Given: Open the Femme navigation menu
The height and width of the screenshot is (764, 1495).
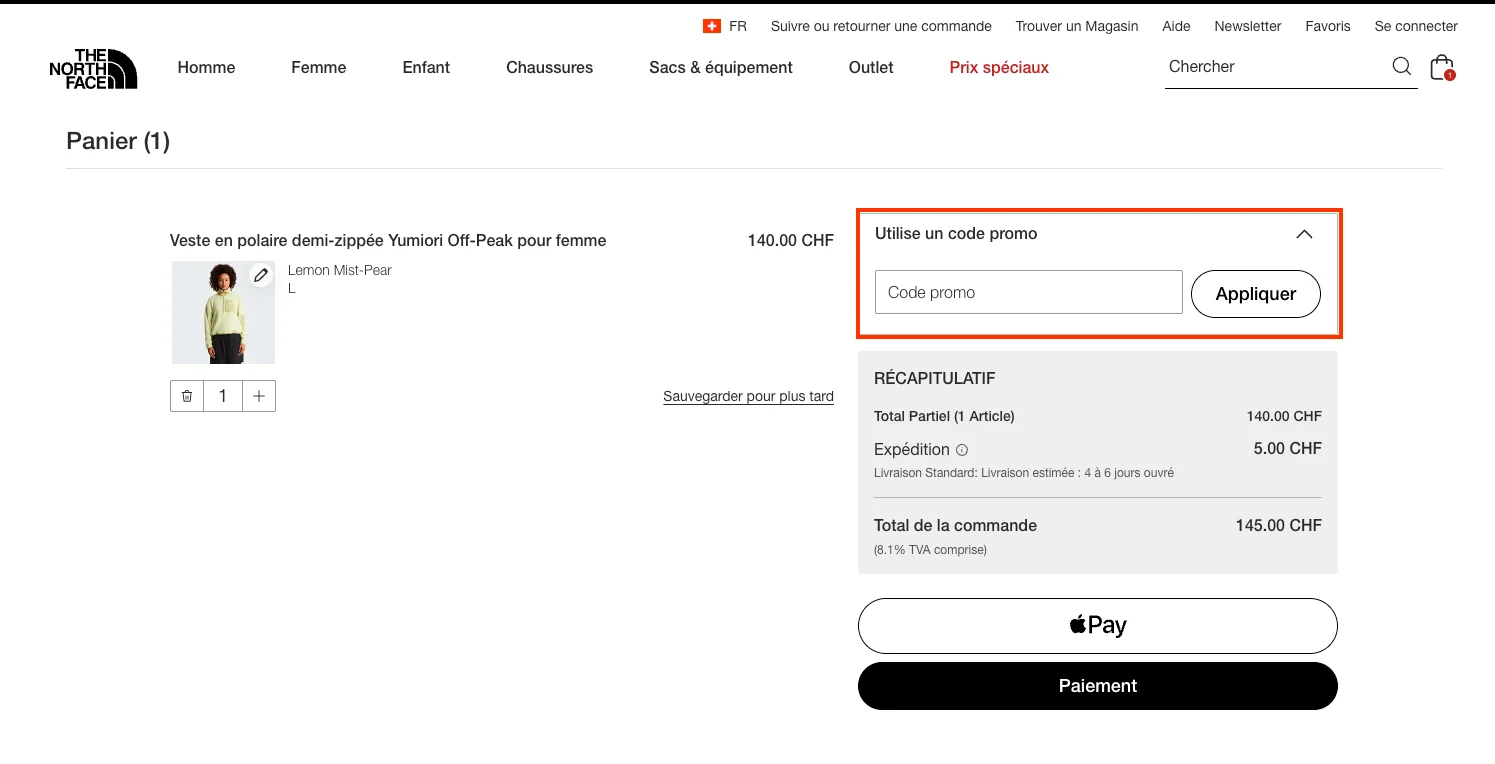Looking at the screenshot, I should click(318, 67).
